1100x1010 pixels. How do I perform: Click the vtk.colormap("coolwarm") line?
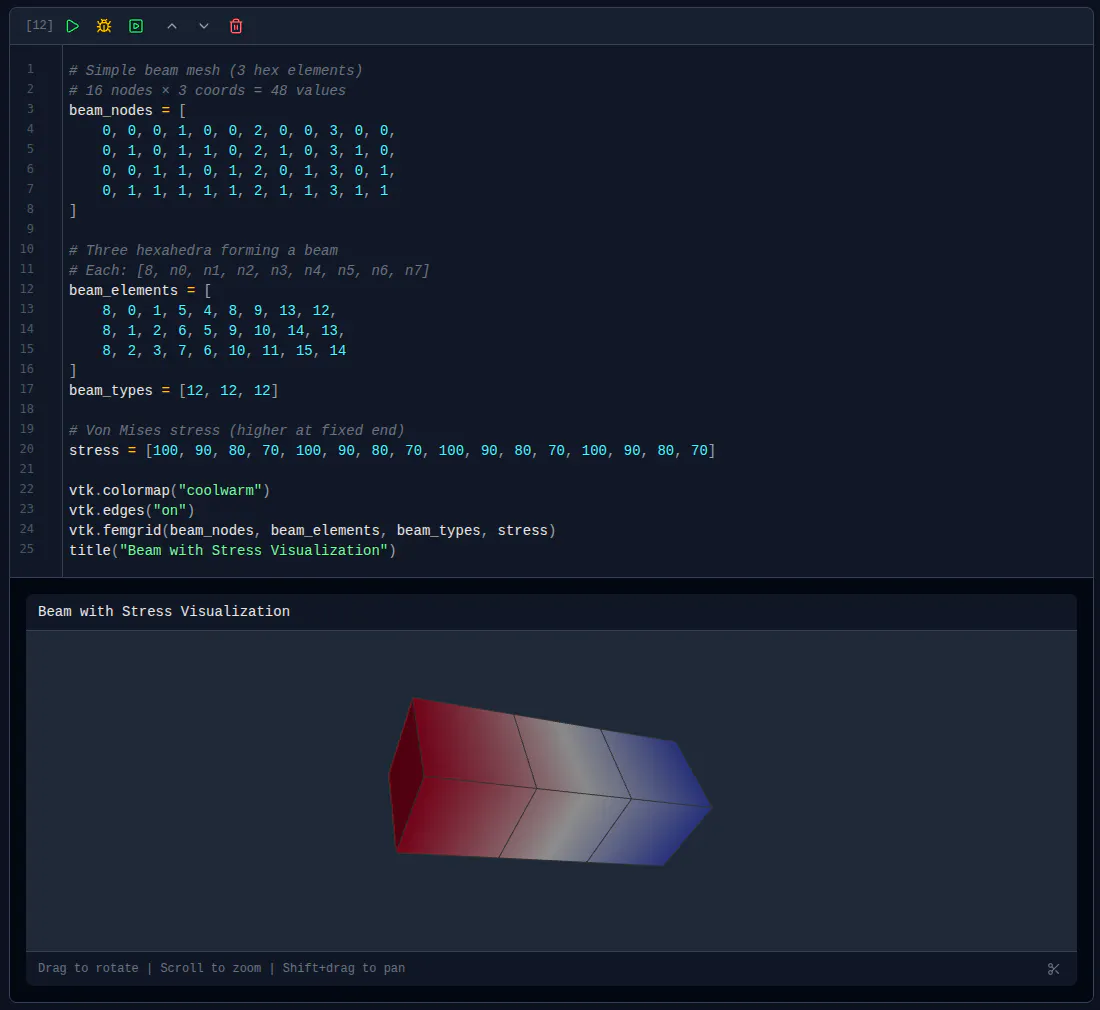(x=169, y=490)
